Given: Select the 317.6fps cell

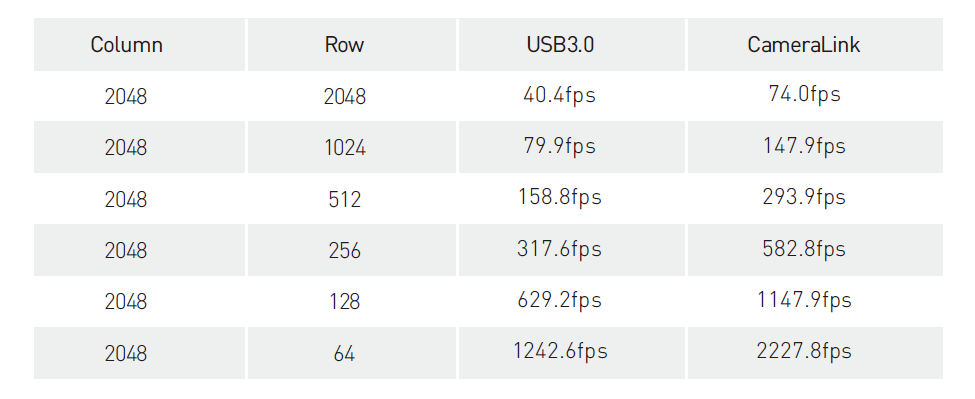Looking at the screenshot, I should tap(572, 250).
